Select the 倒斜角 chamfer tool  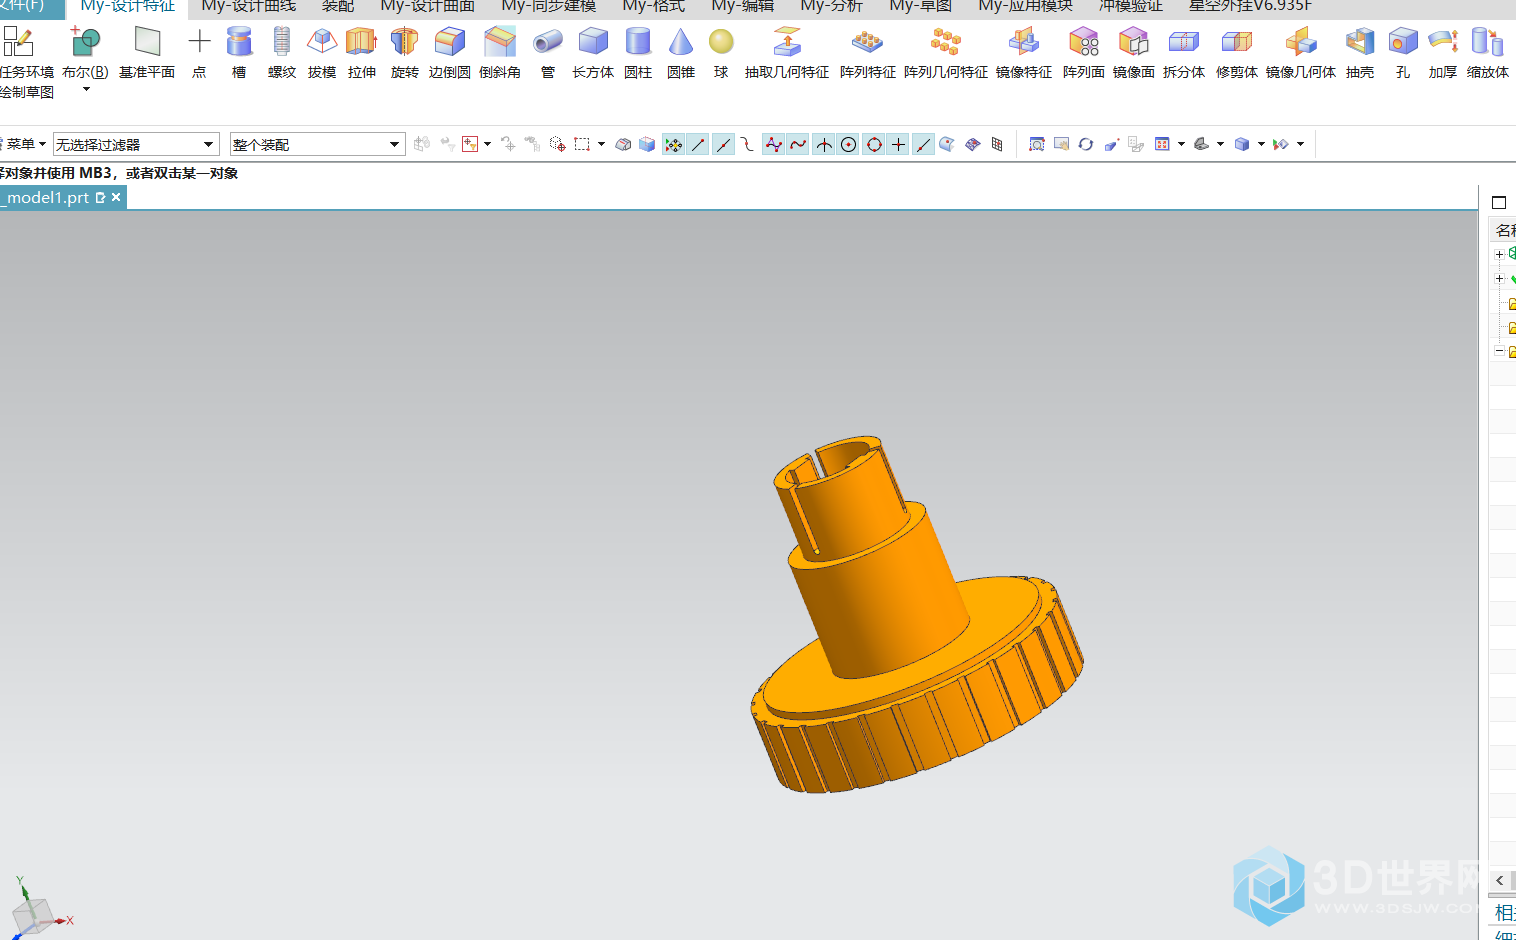click(x=500, y=53)
